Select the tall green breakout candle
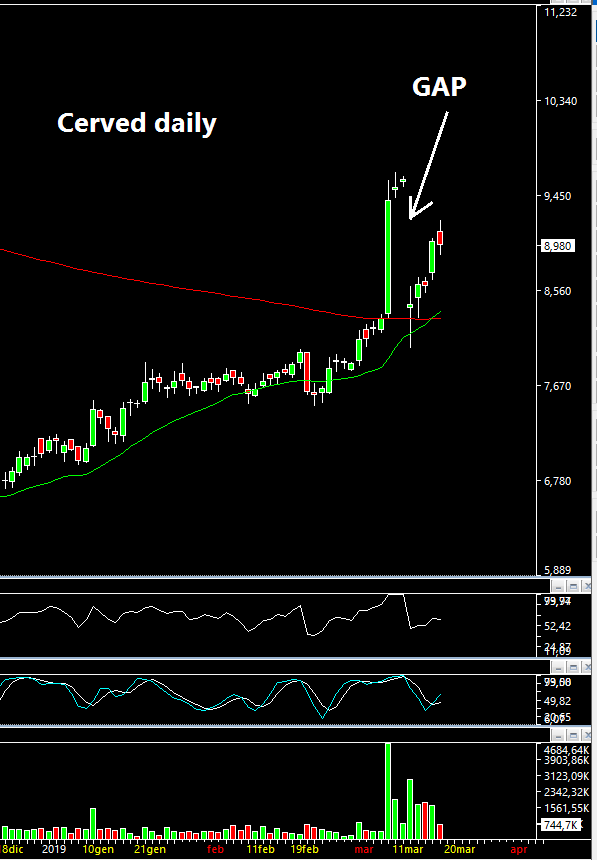 point(388,257)
